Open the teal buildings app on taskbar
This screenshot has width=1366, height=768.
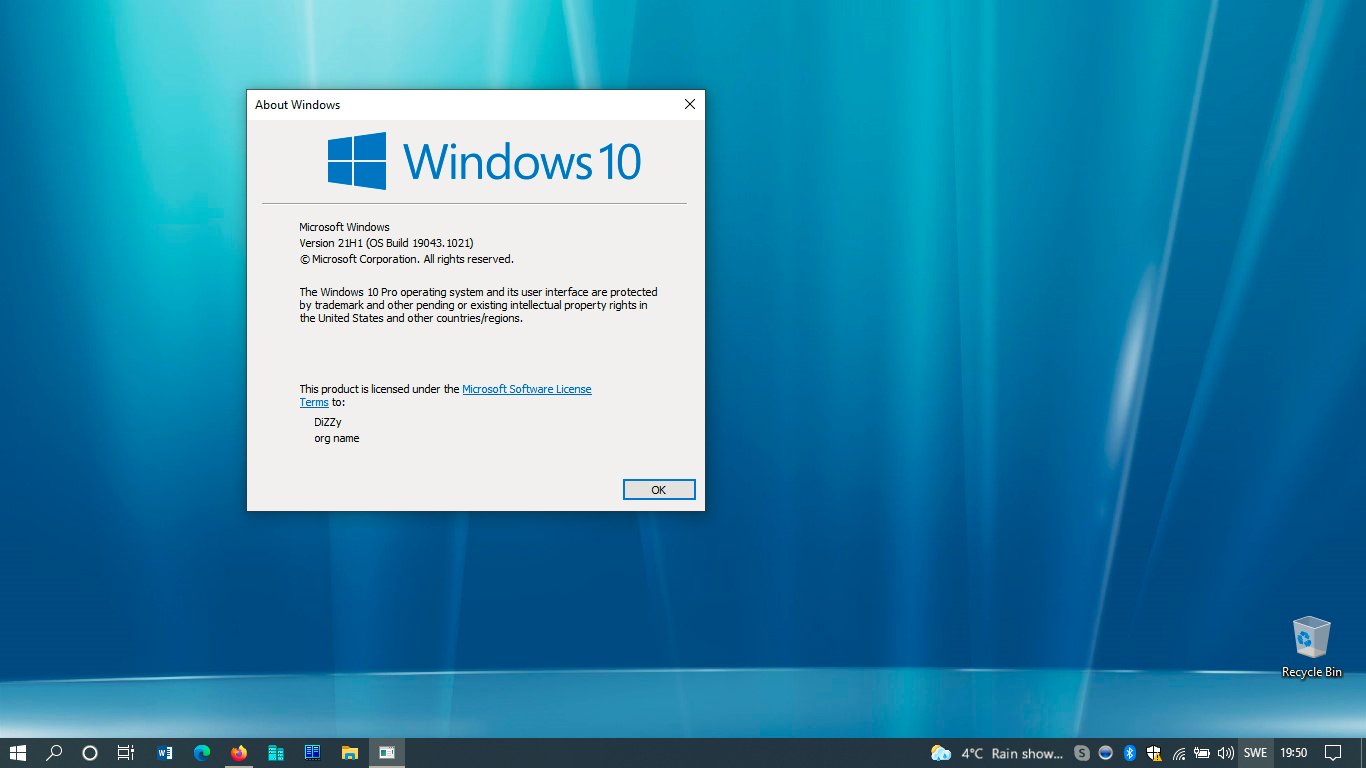276,753
